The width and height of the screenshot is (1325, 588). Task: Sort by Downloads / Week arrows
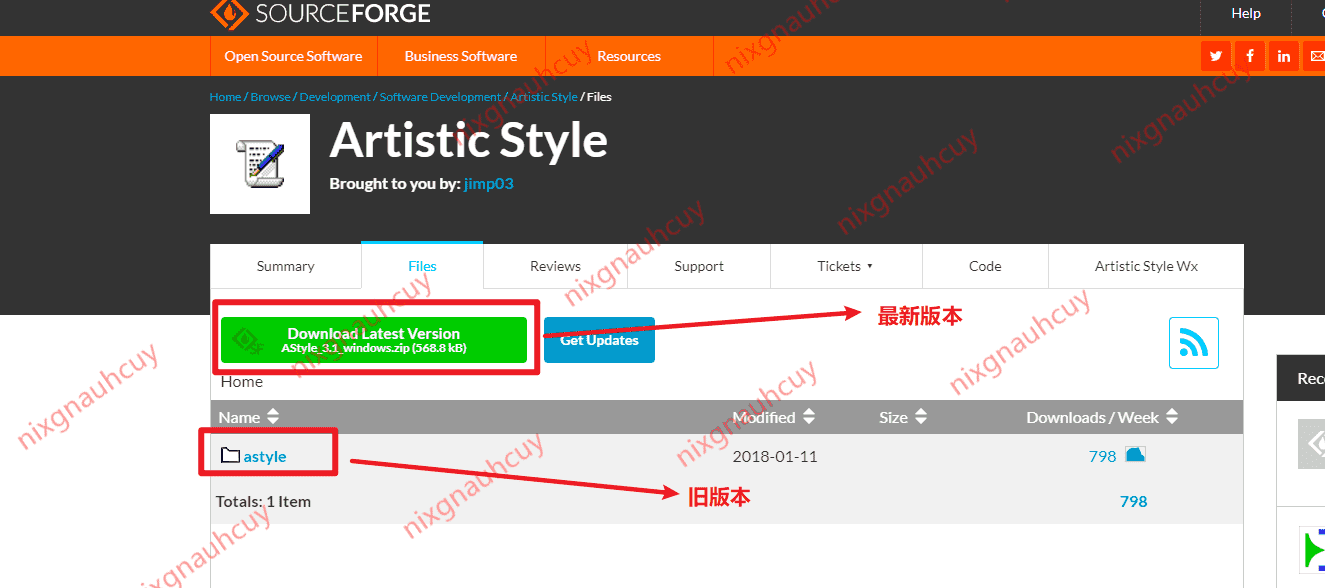[x=1172, y=417]
